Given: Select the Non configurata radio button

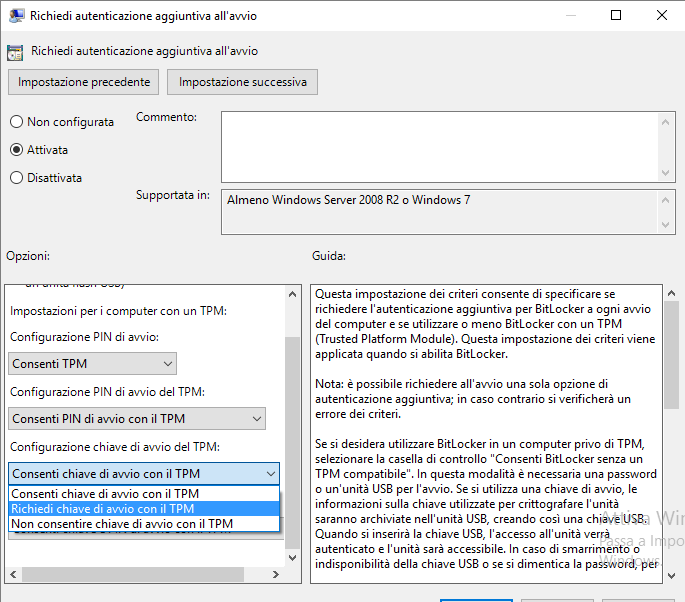Looking at the screenshot, I should pyautogui.click(x=17, y=122).
